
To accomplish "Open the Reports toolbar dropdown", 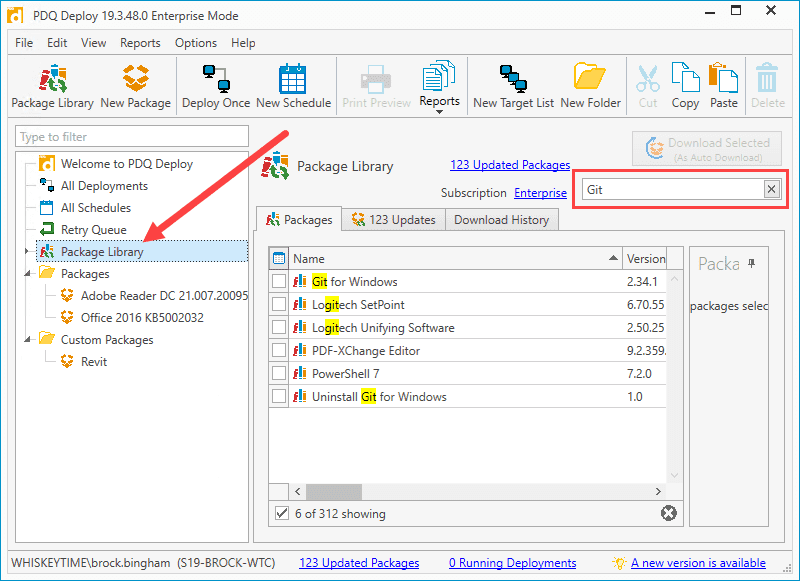I will tap(439, 86).
